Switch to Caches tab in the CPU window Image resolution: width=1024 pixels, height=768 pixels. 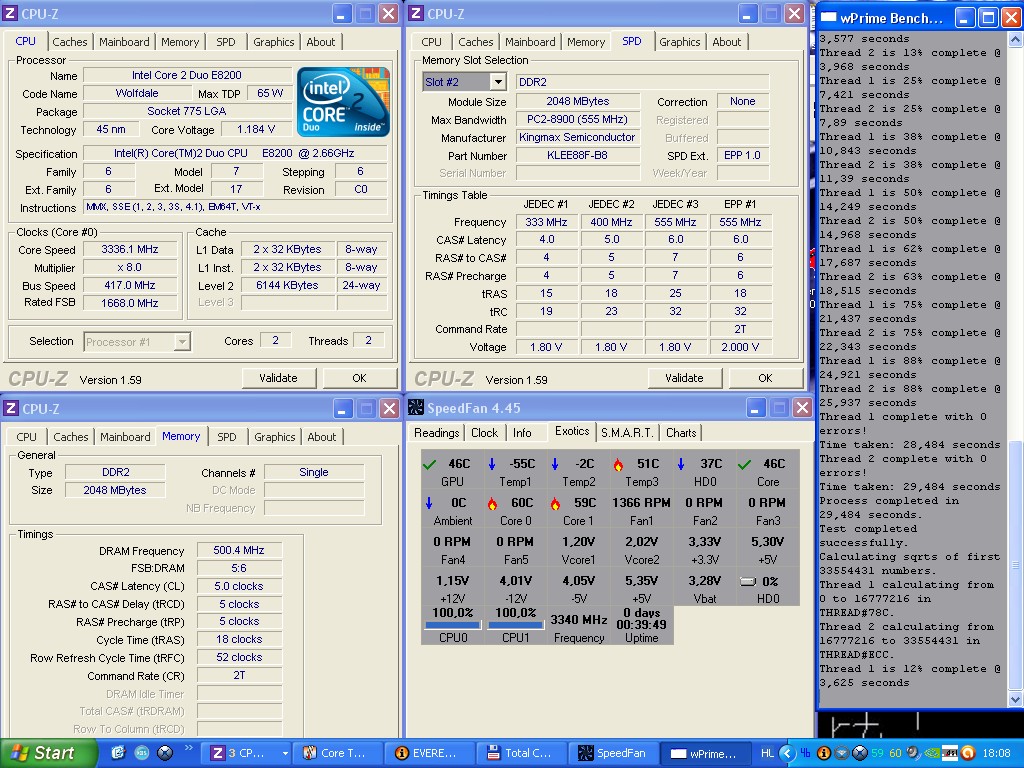click(69, 42)
